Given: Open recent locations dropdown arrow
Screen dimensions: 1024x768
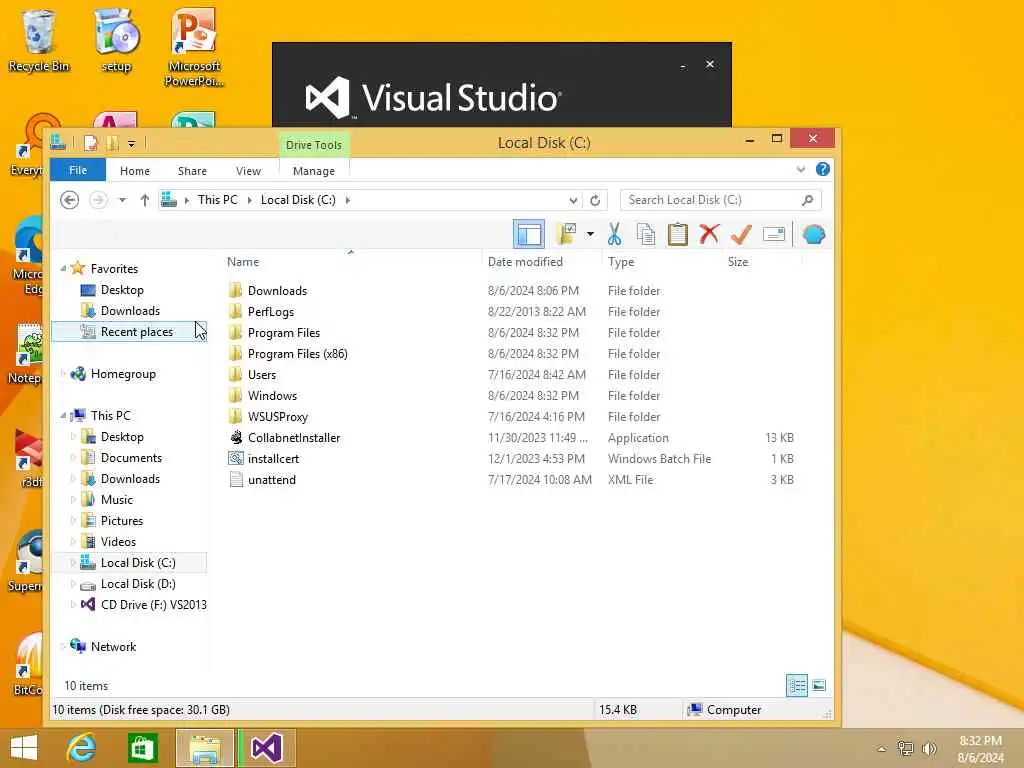Looking at the screenshot, I should [x=122, y=200].
